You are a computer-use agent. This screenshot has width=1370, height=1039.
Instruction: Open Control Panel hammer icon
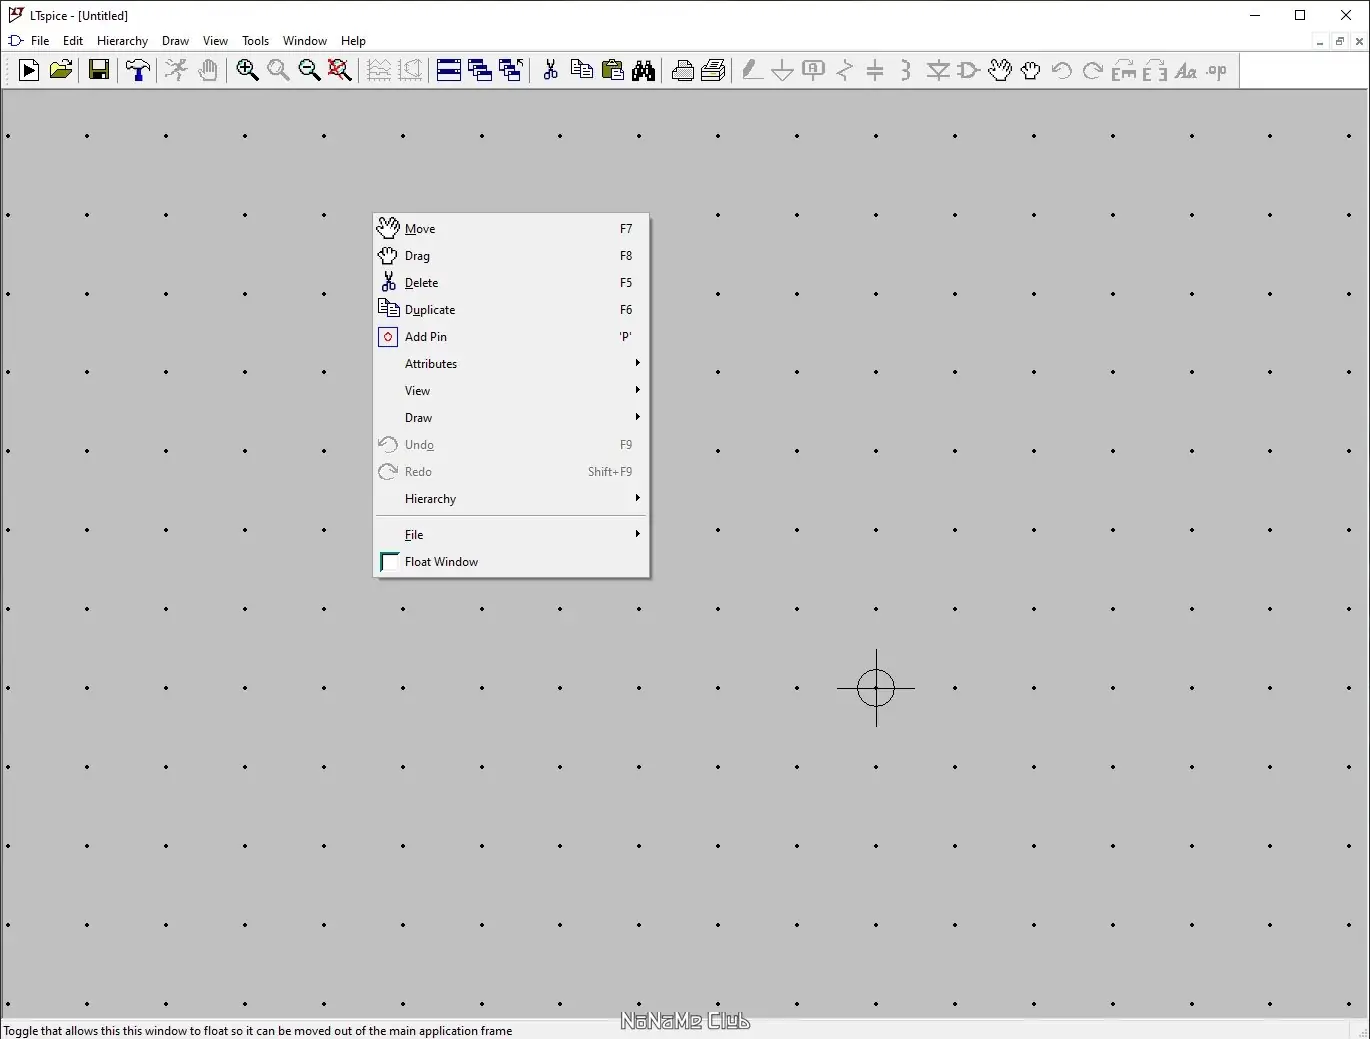(x=138, y=70)
